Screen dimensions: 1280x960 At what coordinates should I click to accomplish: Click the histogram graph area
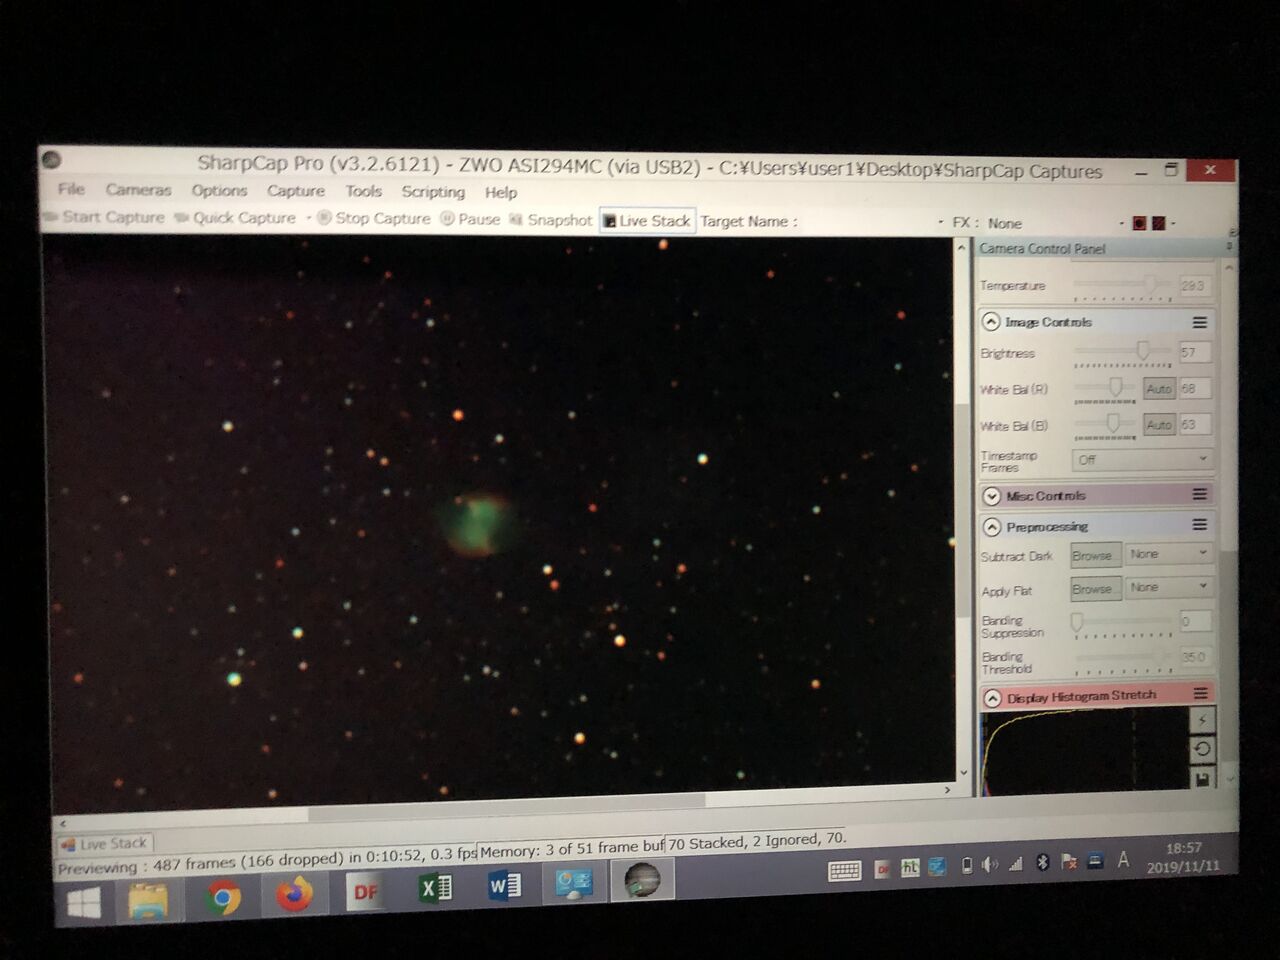[1084, 752]
